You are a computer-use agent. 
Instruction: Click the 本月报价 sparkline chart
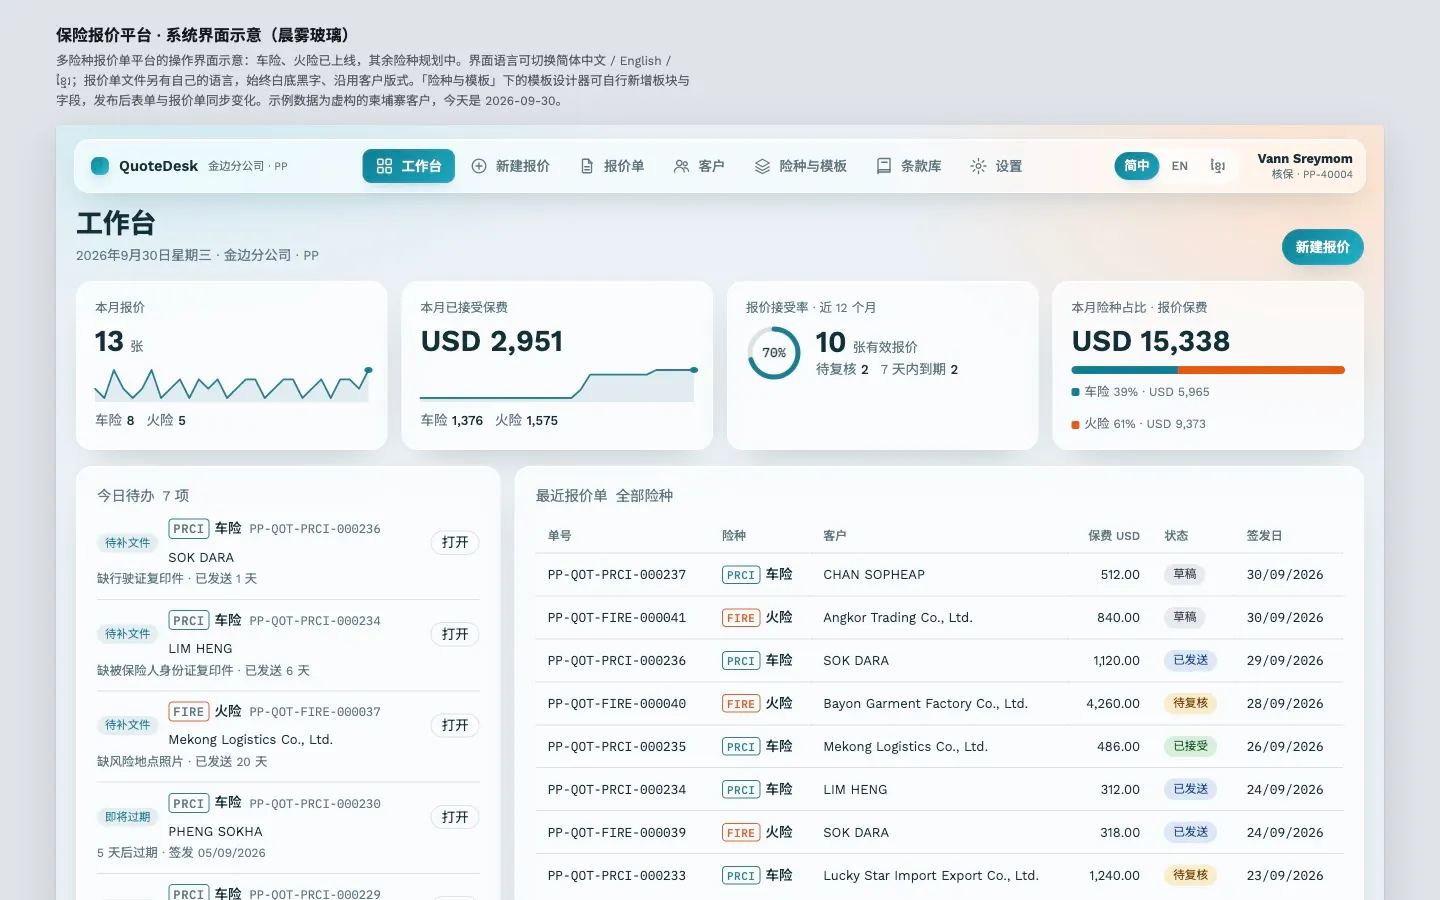[233, 385]
